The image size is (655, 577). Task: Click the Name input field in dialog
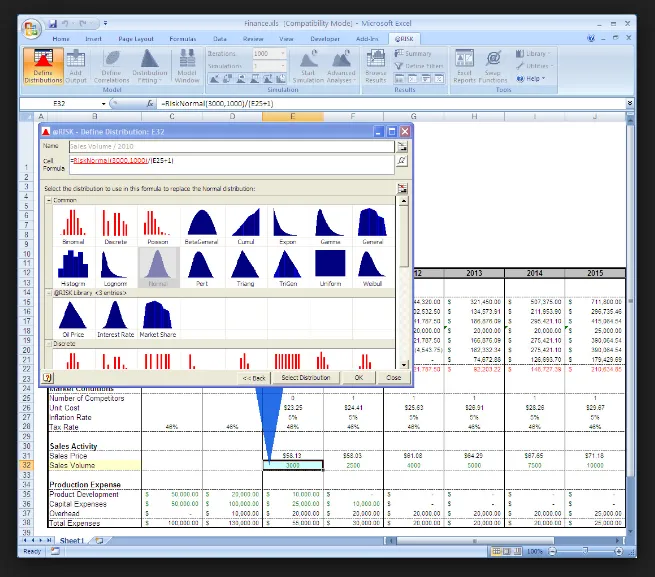click(231, 147)
